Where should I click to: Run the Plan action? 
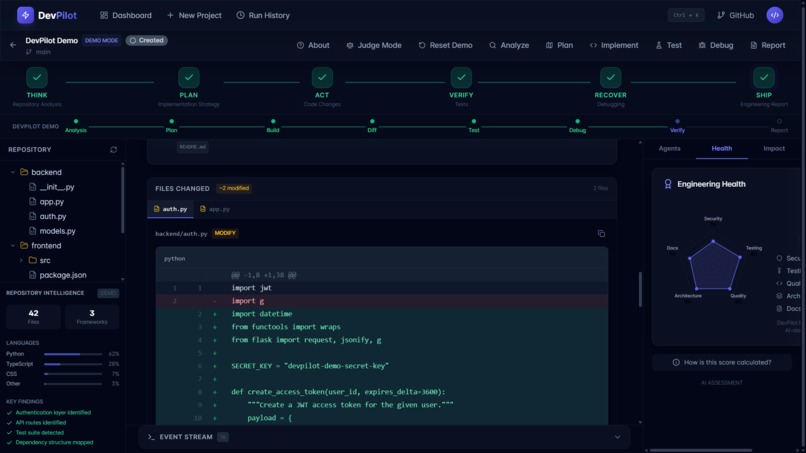pos(559,45)
